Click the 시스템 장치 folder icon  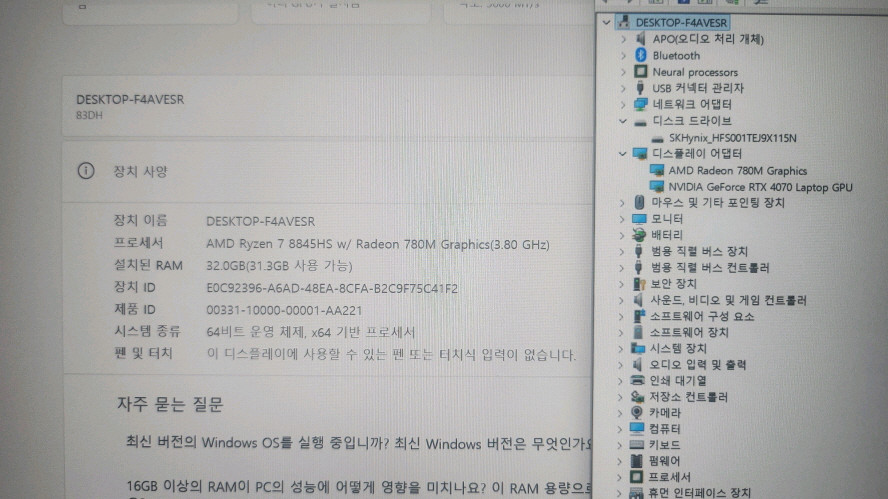tap(638, 348)
